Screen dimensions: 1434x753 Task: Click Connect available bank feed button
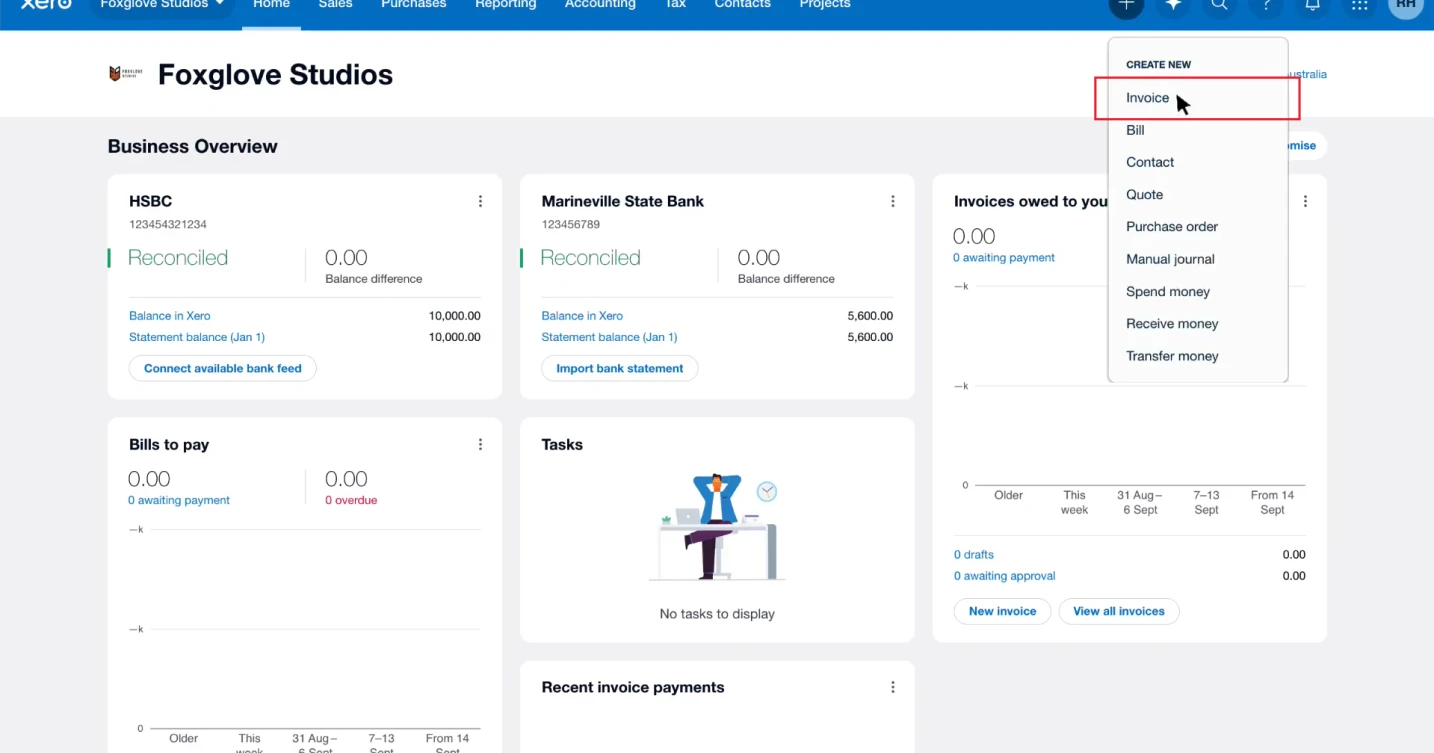coord(223,368)
